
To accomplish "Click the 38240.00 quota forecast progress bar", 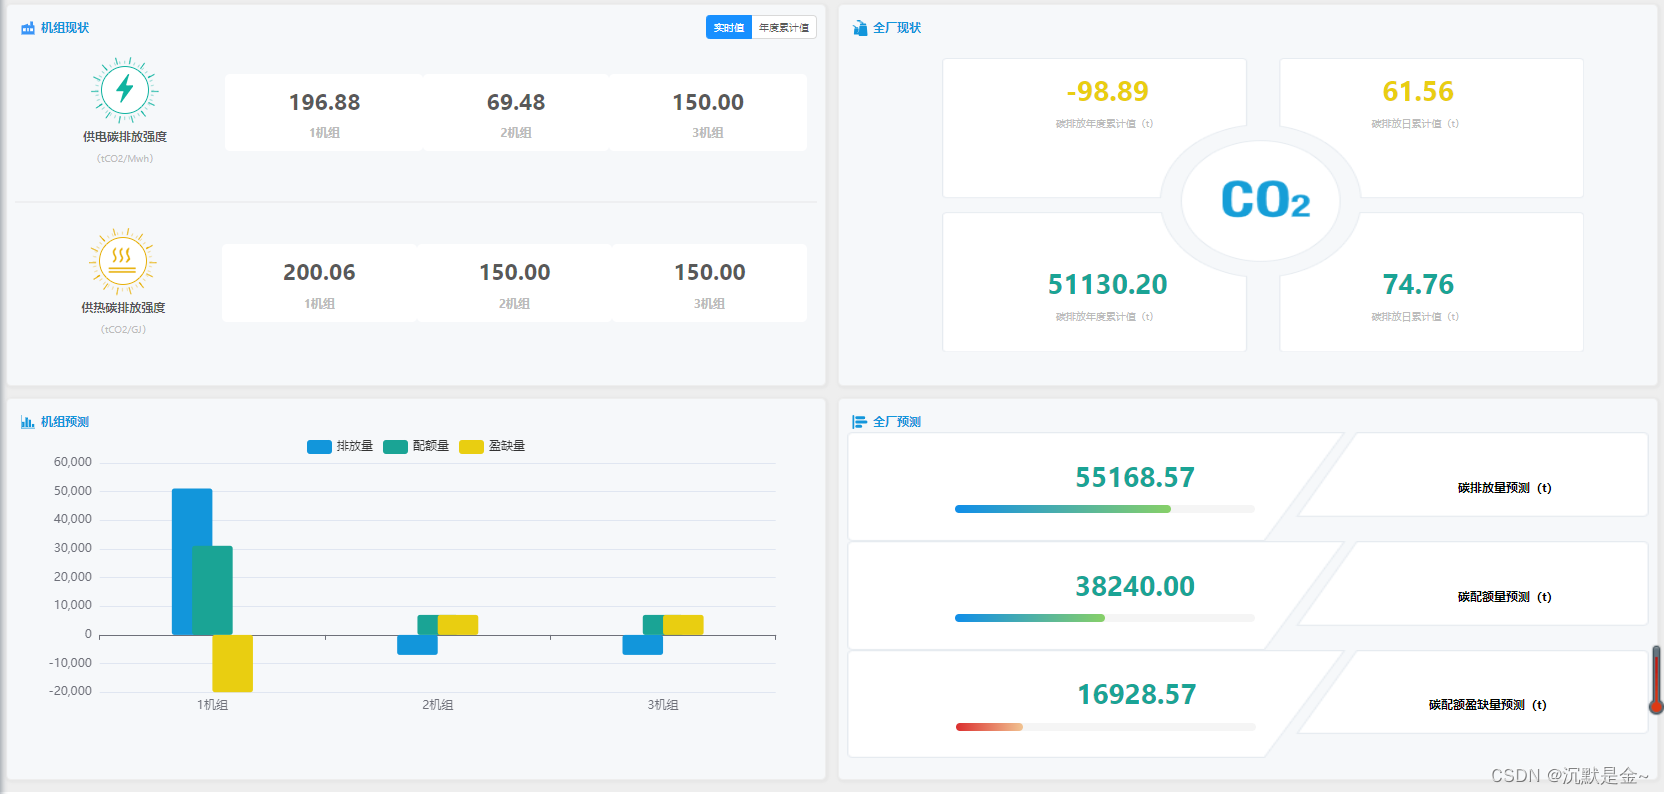I will (x=1105, y=618).
